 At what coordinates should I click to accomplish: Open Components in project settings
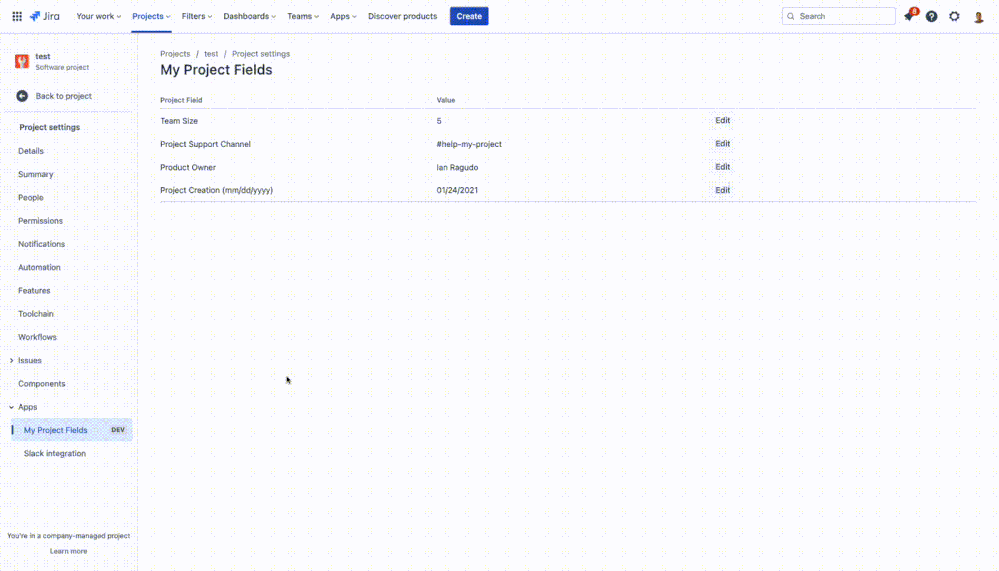pyautogui.click(x=41, y=384)
